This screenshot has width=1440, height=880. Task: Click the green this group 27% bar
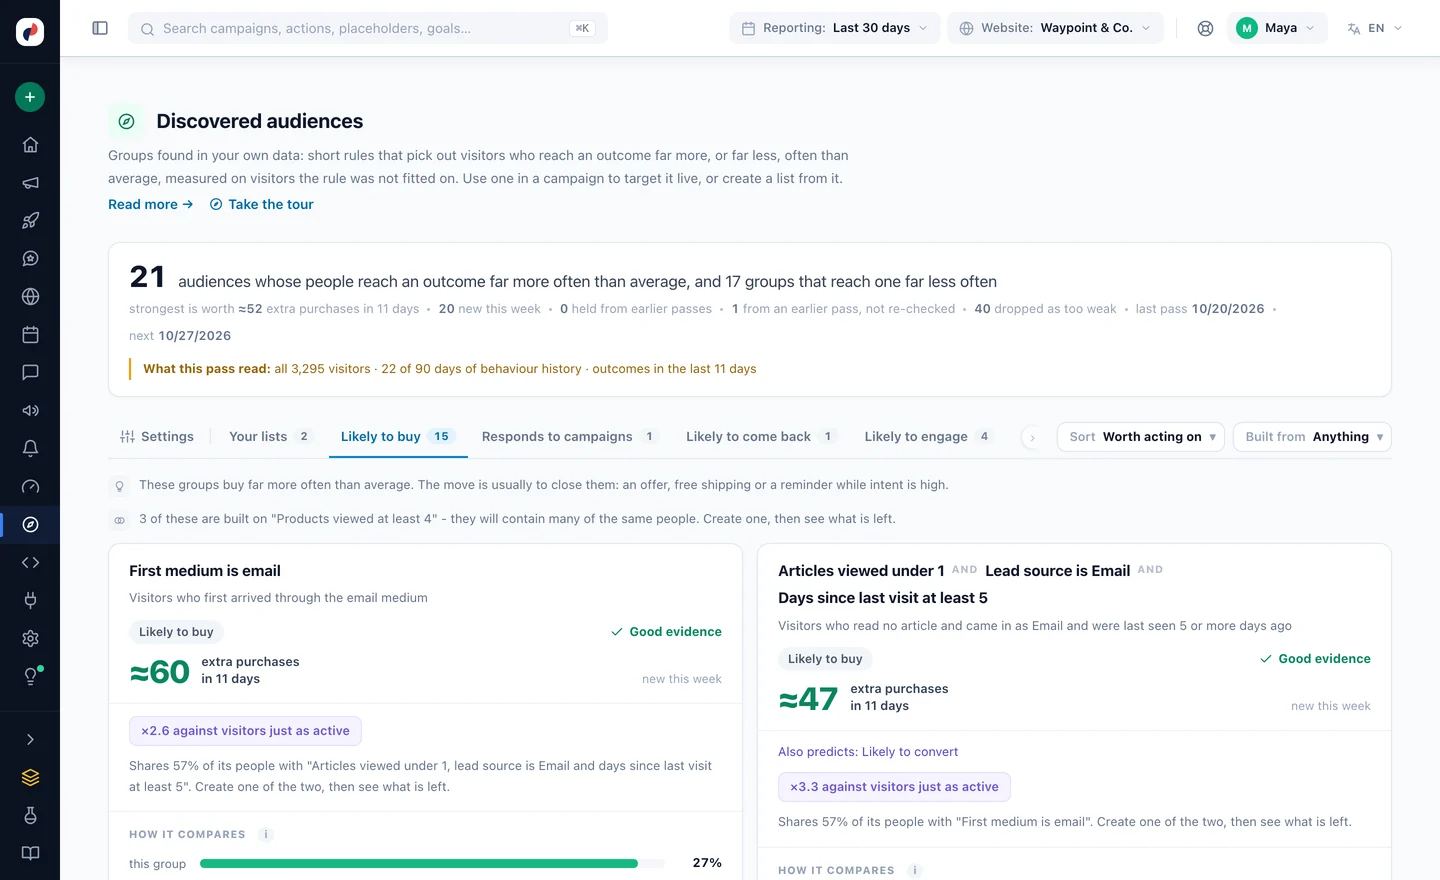(419, 863)
